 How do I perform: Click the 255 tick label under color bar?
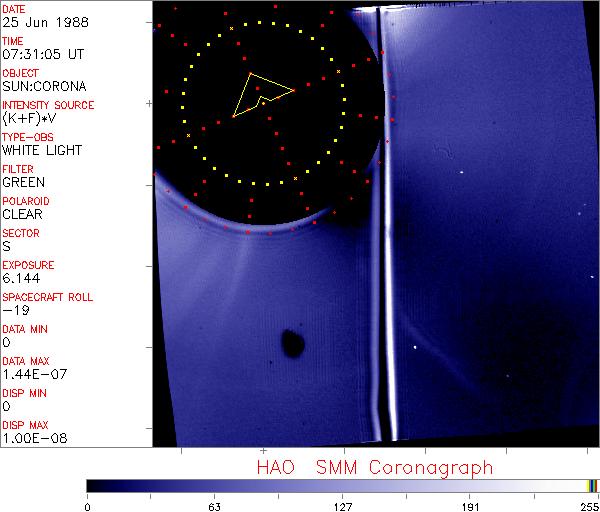(588, 505)
